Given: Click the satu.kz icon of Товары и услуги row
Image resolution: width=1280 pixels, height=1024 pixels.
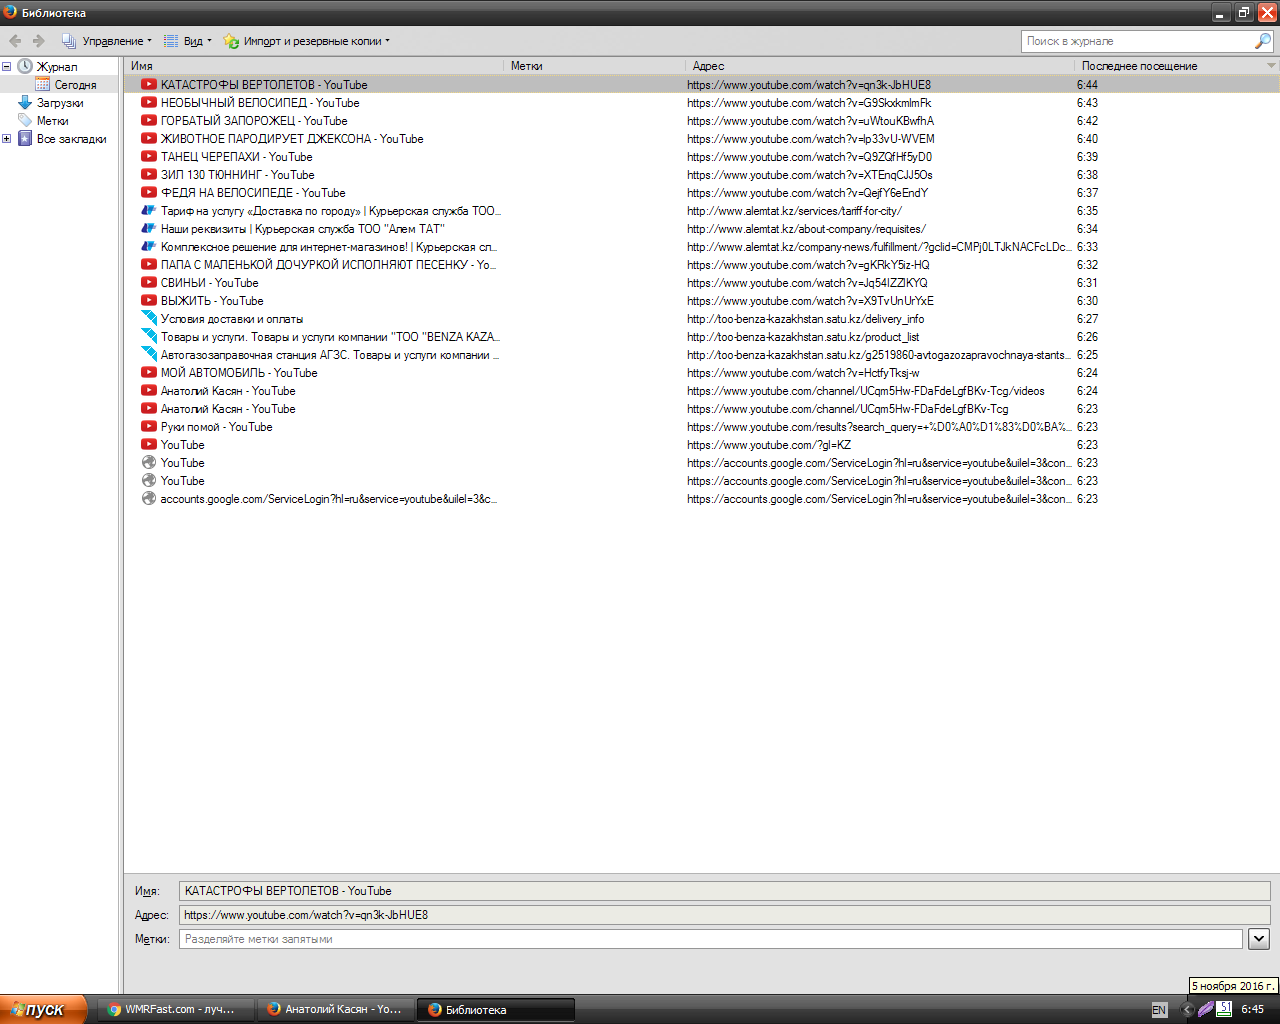Looking at the screenshot, I should pos(149,337).
